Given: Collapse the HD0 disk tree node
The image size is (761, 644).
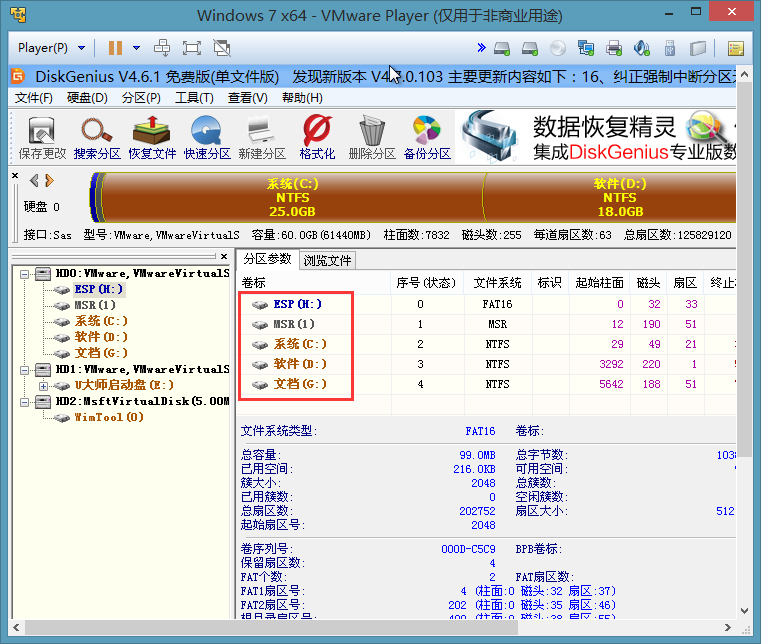Looking at the screenshot, I should coord(24,273).
